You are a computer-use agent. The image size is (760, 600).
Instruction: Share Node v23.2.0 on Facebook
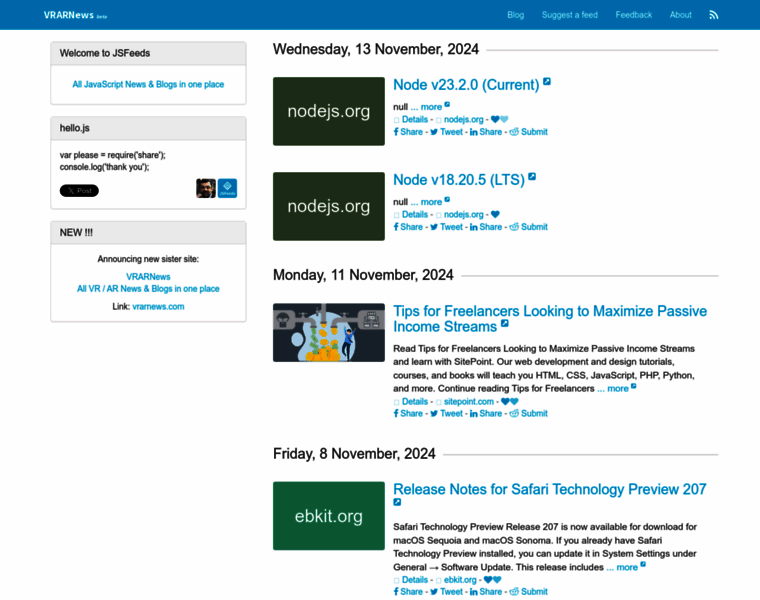coord(408,132)
